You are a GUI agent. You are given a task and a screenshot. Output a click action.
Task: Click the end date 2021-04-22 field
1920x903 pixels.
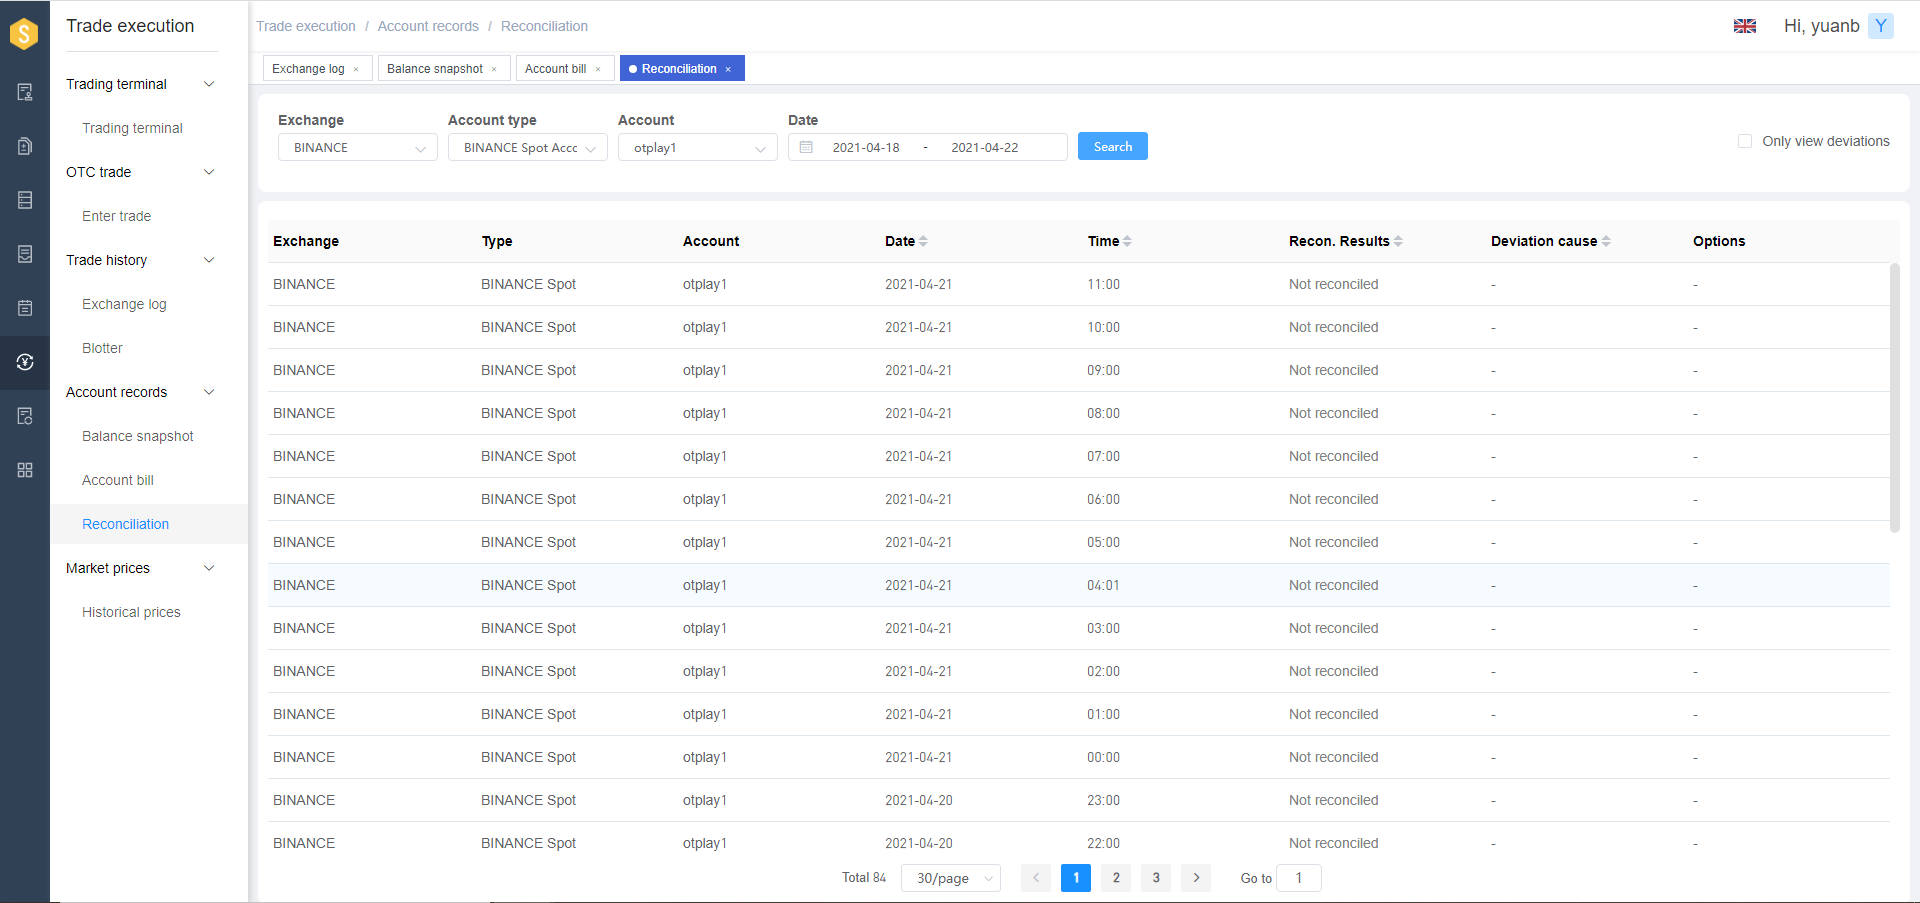985,147
